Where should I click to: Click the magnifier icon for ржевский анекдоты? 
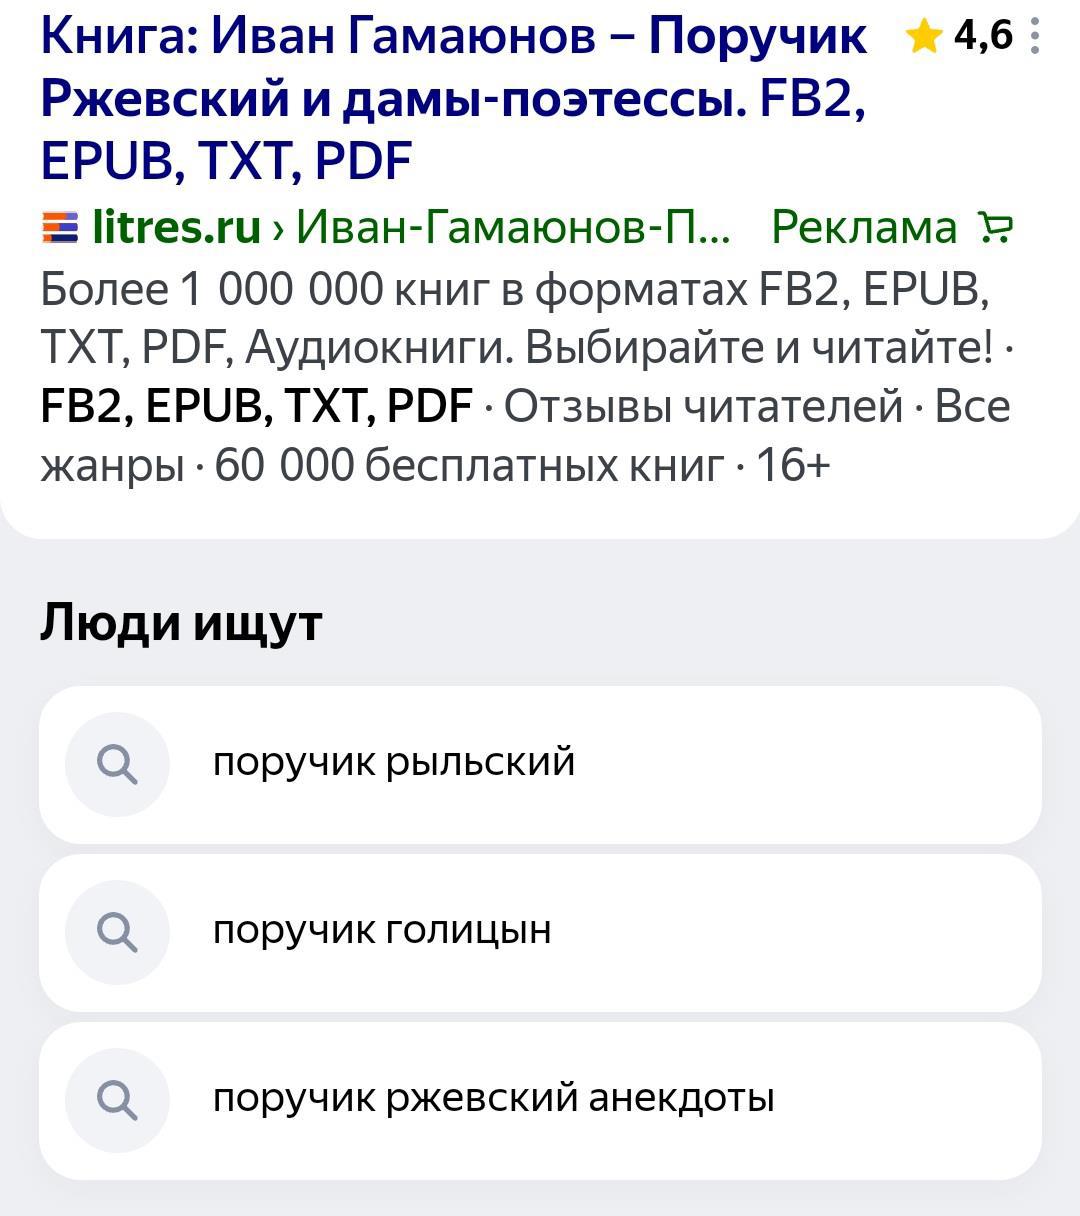(117, 1100)
